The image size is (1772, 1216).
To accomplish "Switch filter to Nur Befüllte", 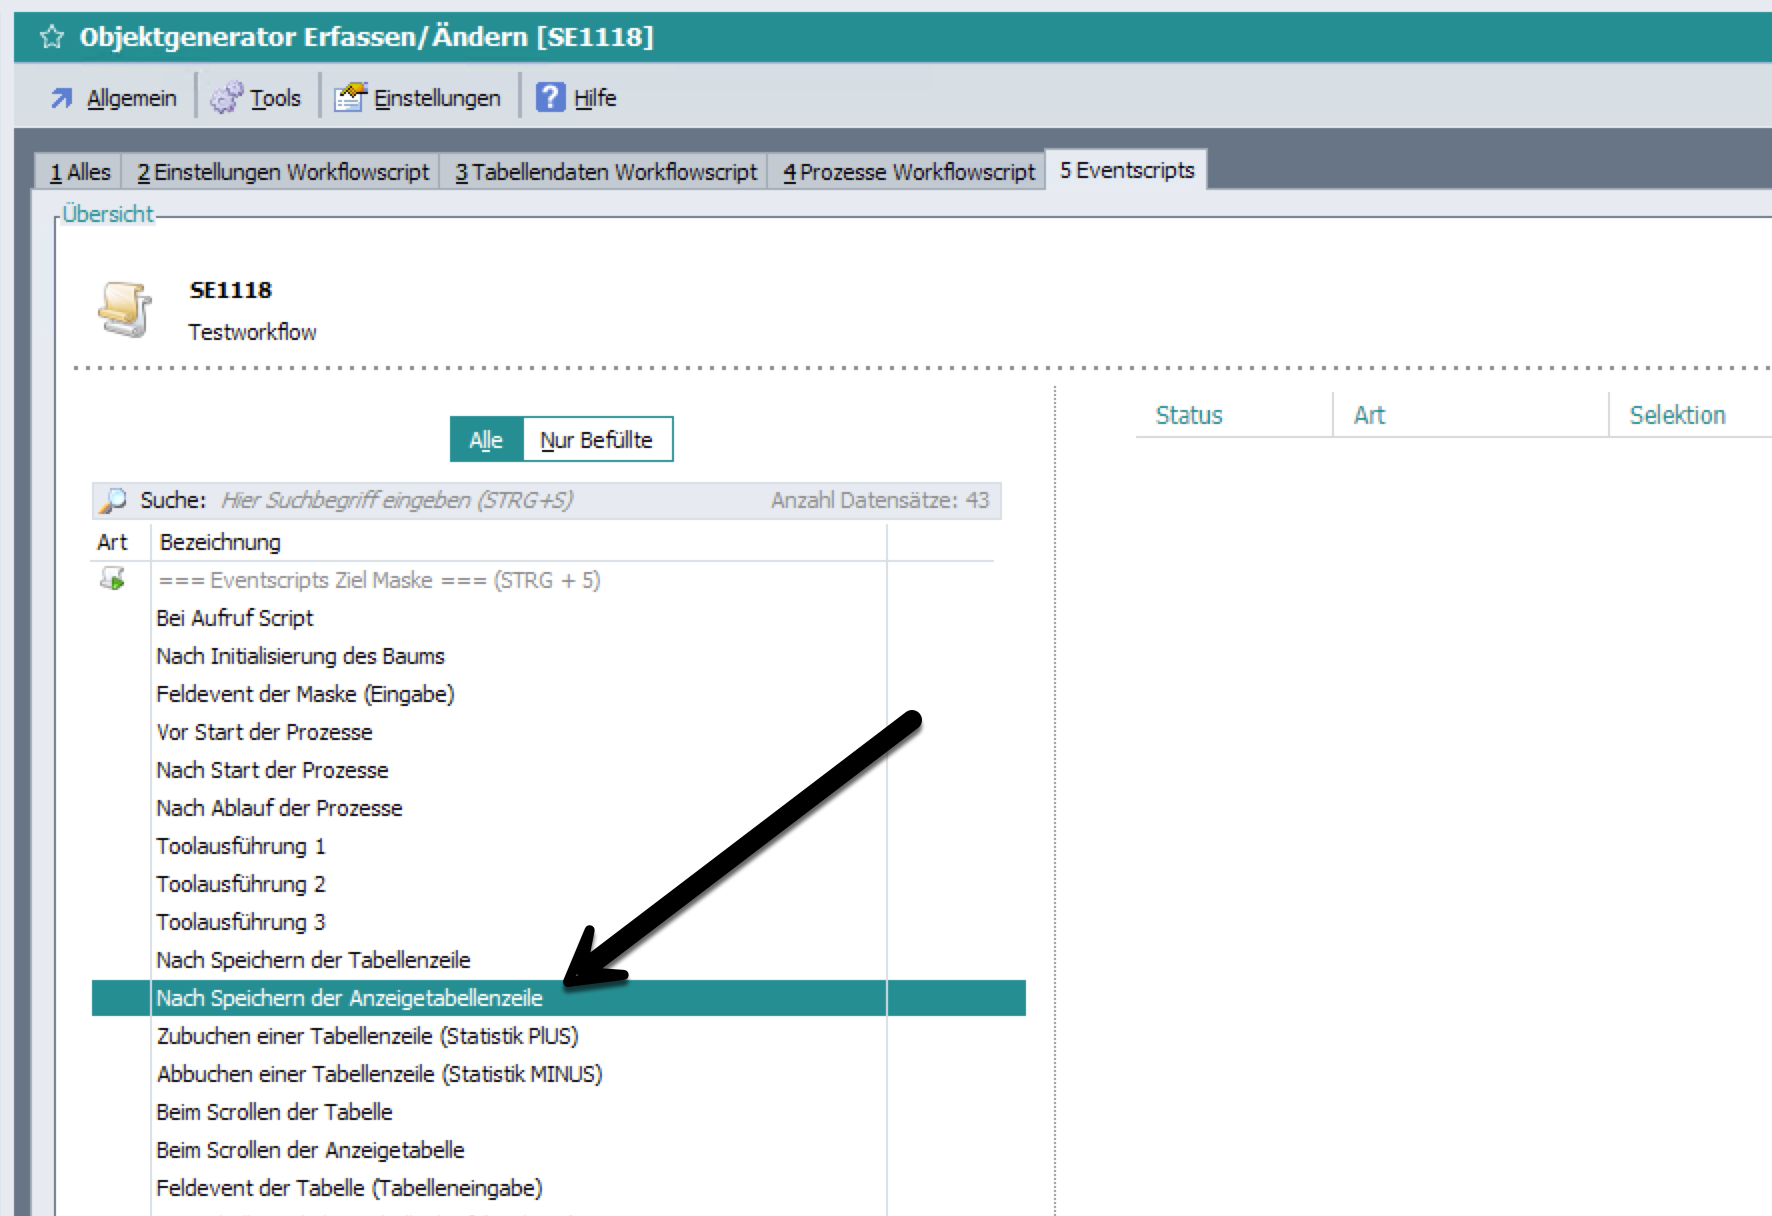I will coord(596,440).
